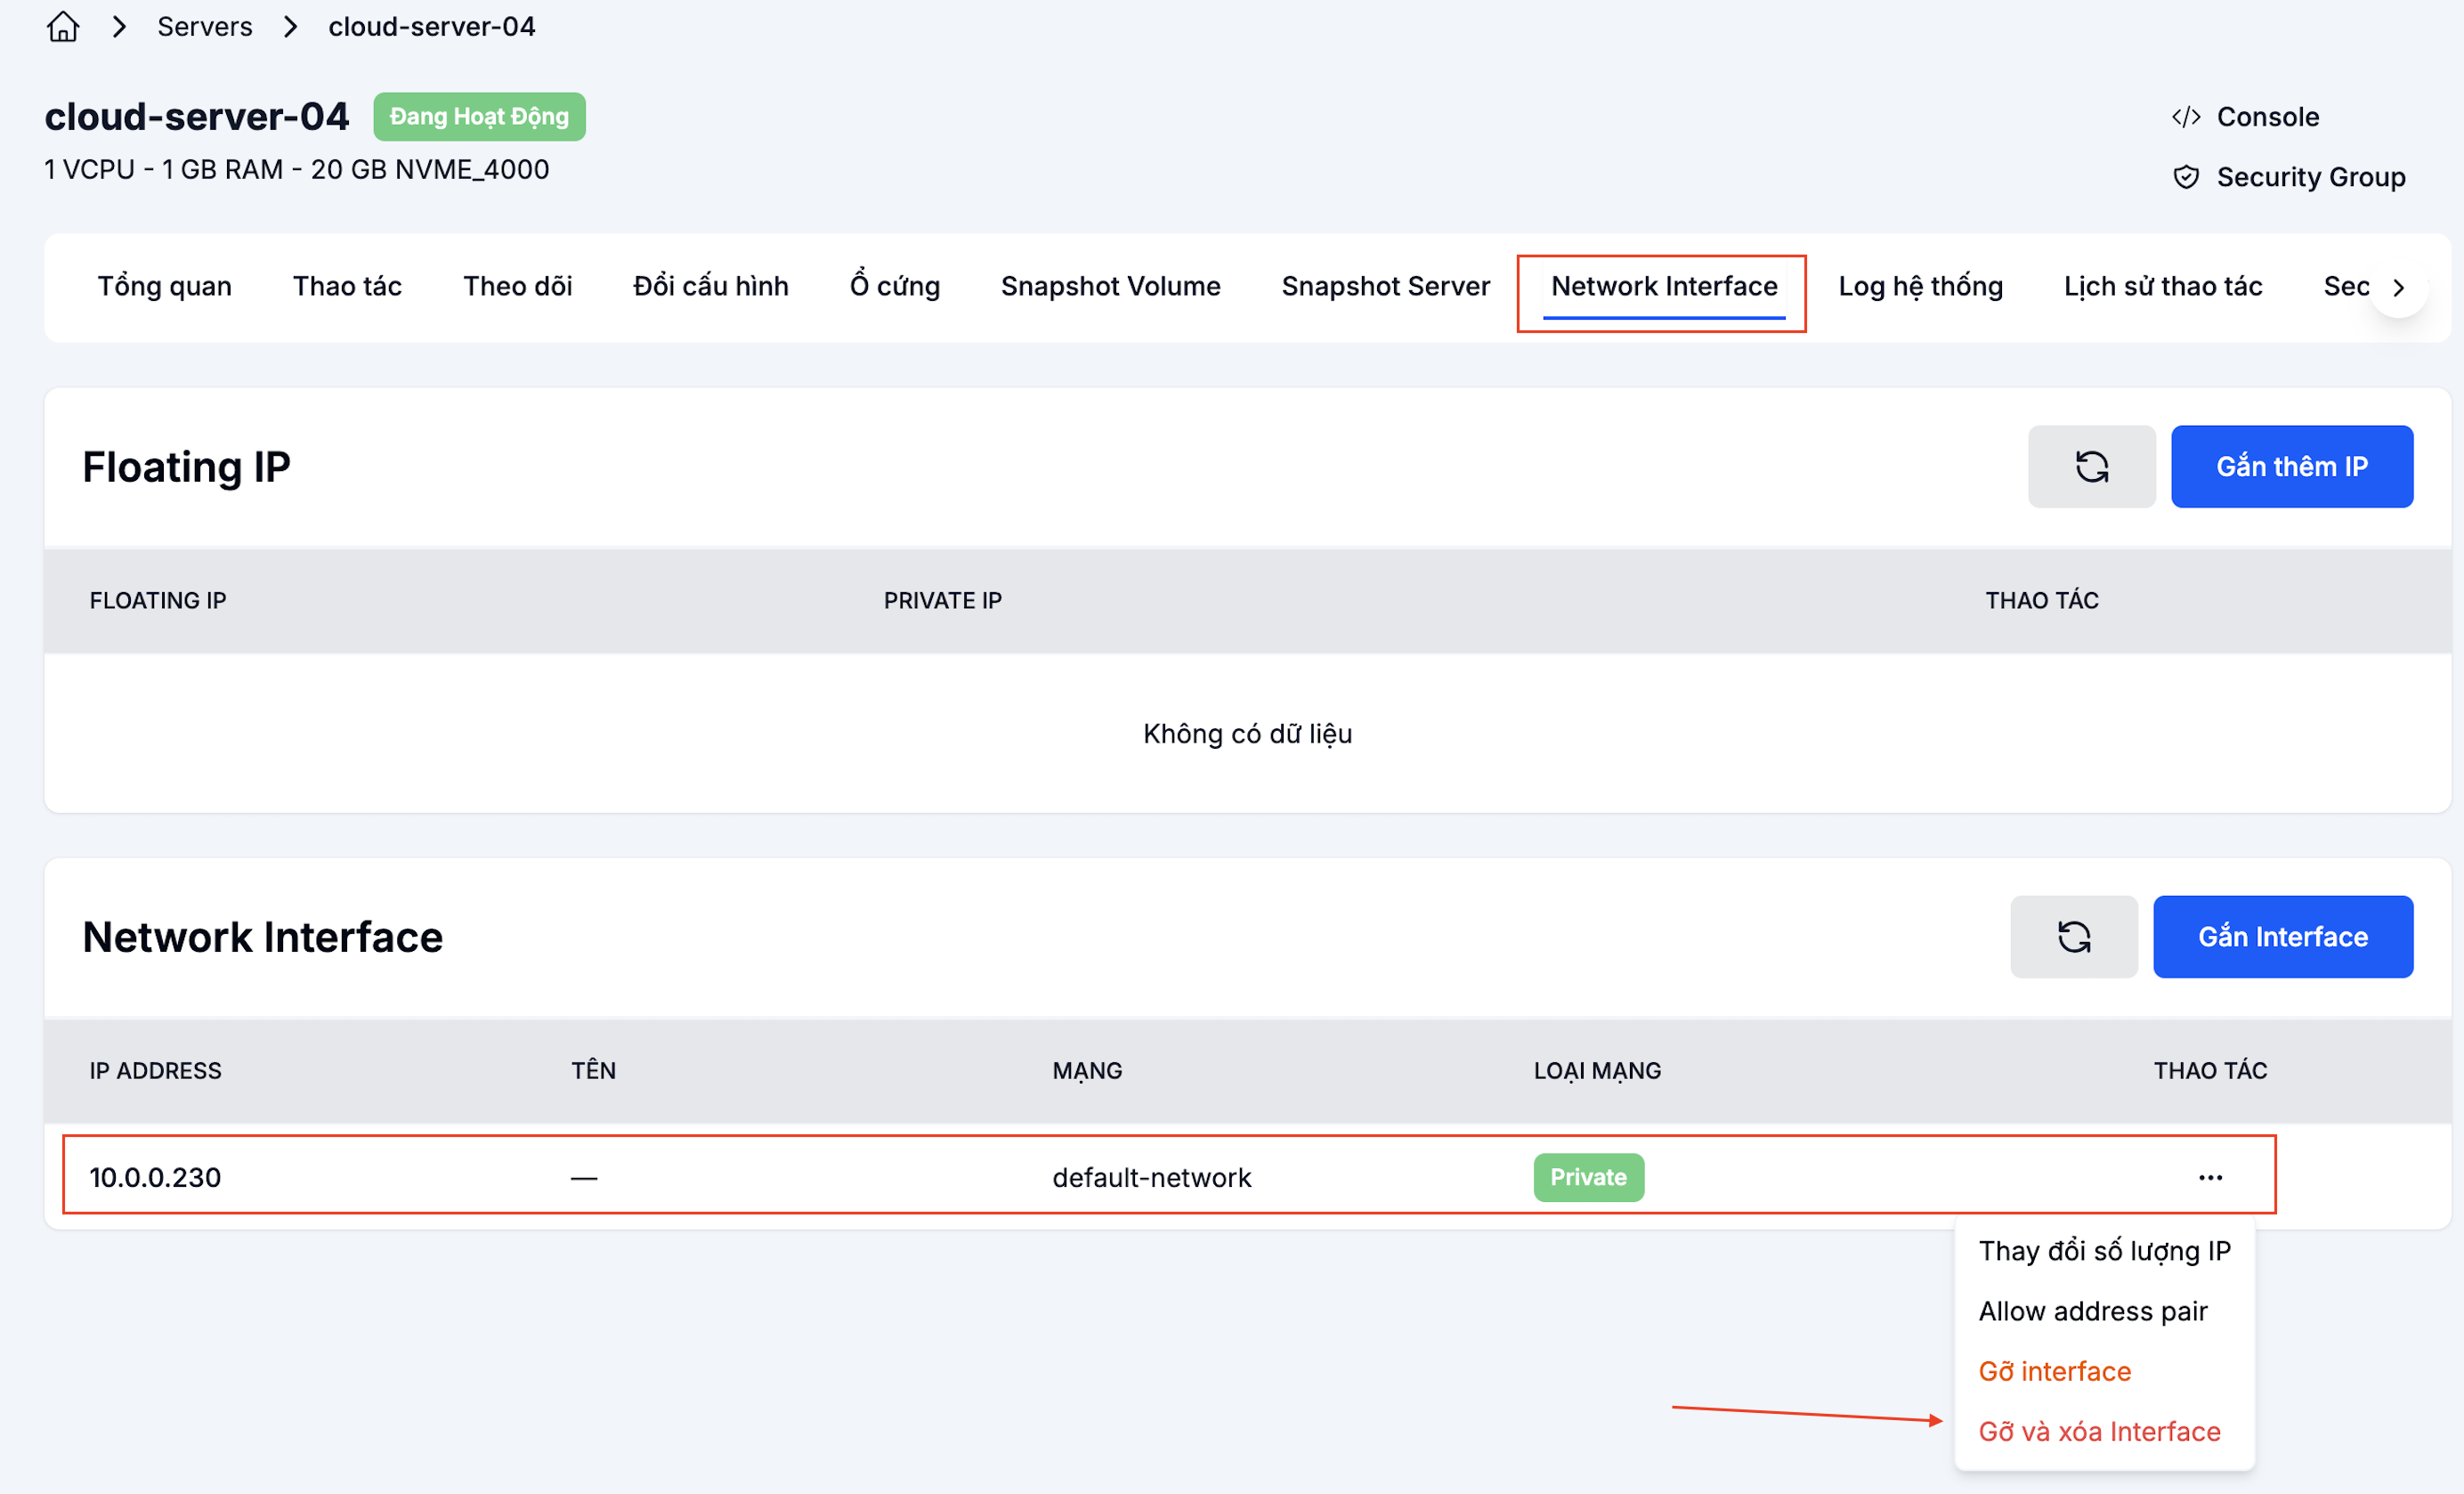
Task: Click the Console code icon
Action: pyautogui.click(x=2186, y=117)
